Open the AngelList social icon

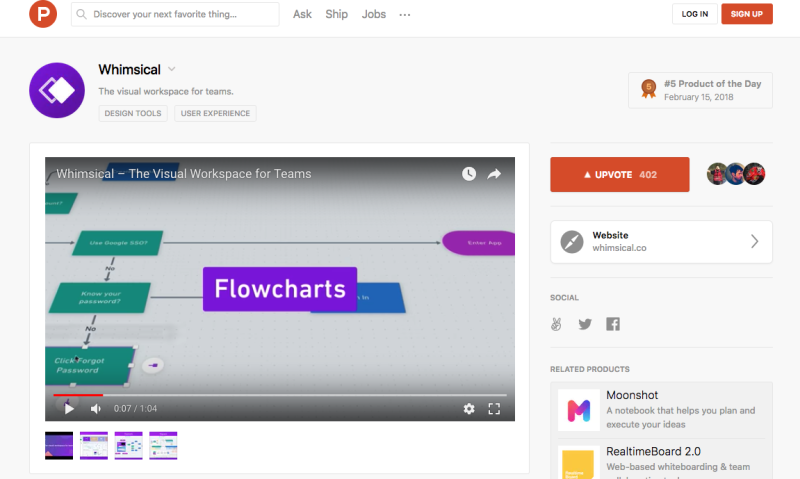(x=556, y=324)
